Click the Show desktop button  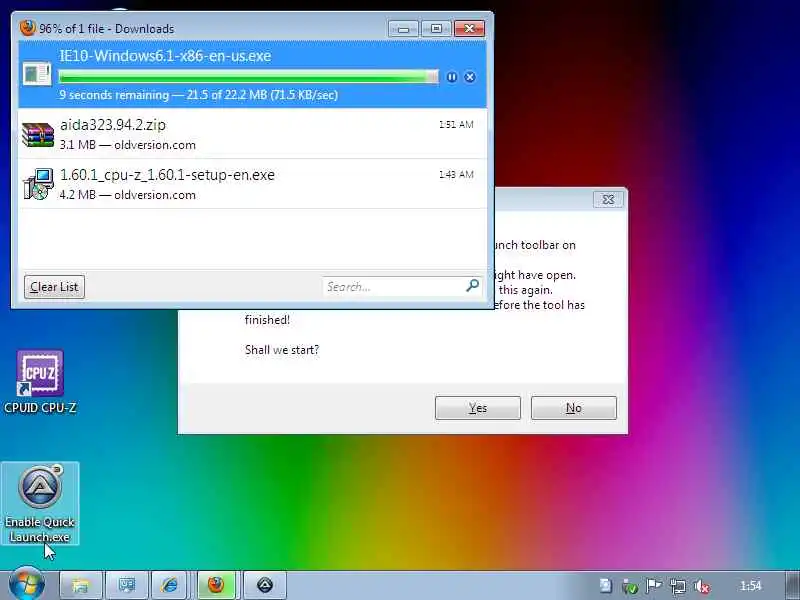coord(792,586)
